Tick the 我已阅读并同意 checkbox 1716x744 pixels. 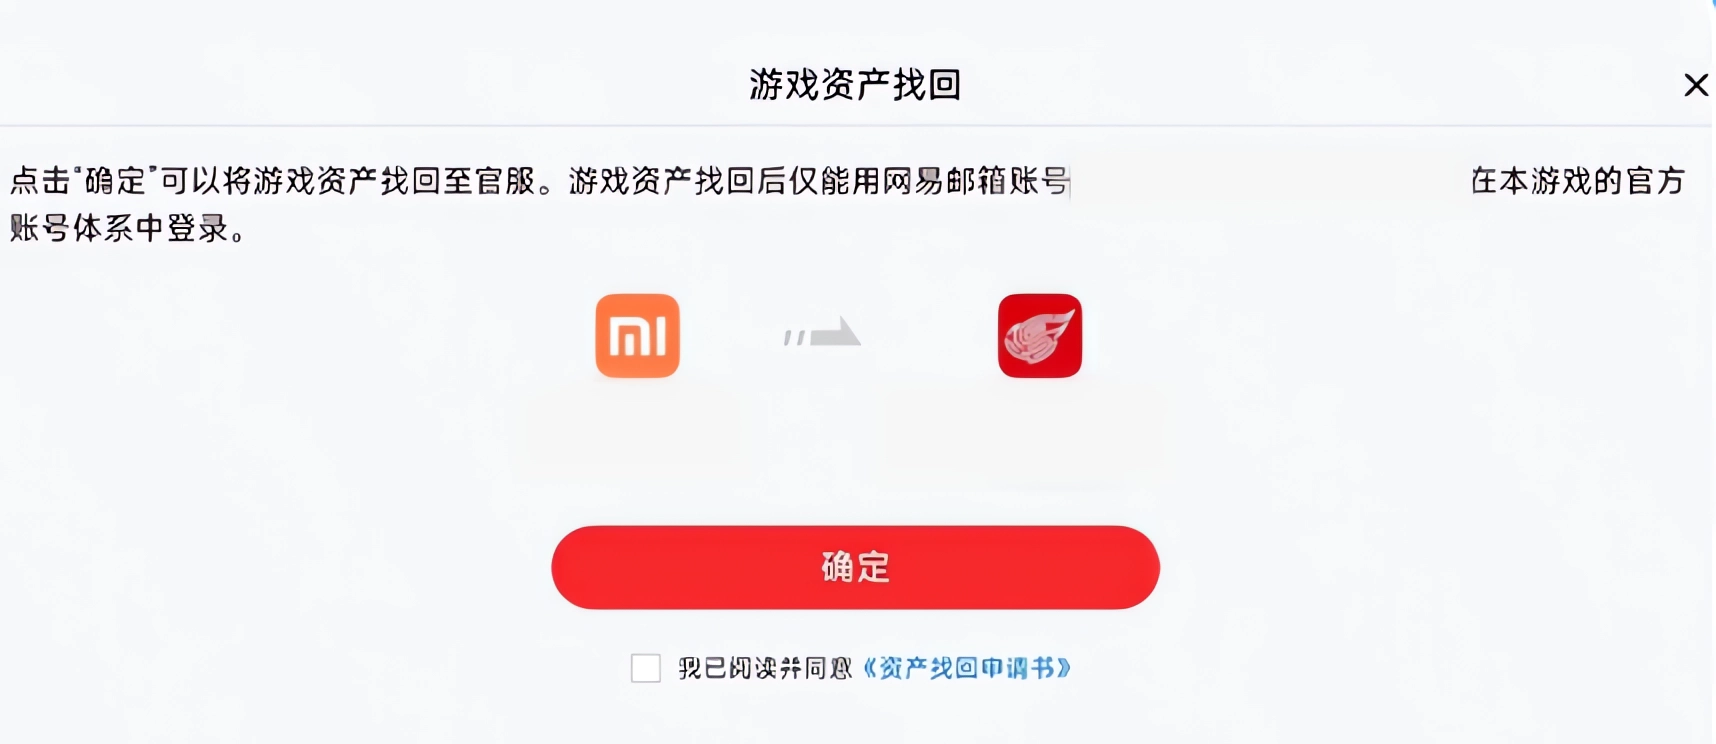[x=646, y=668]
